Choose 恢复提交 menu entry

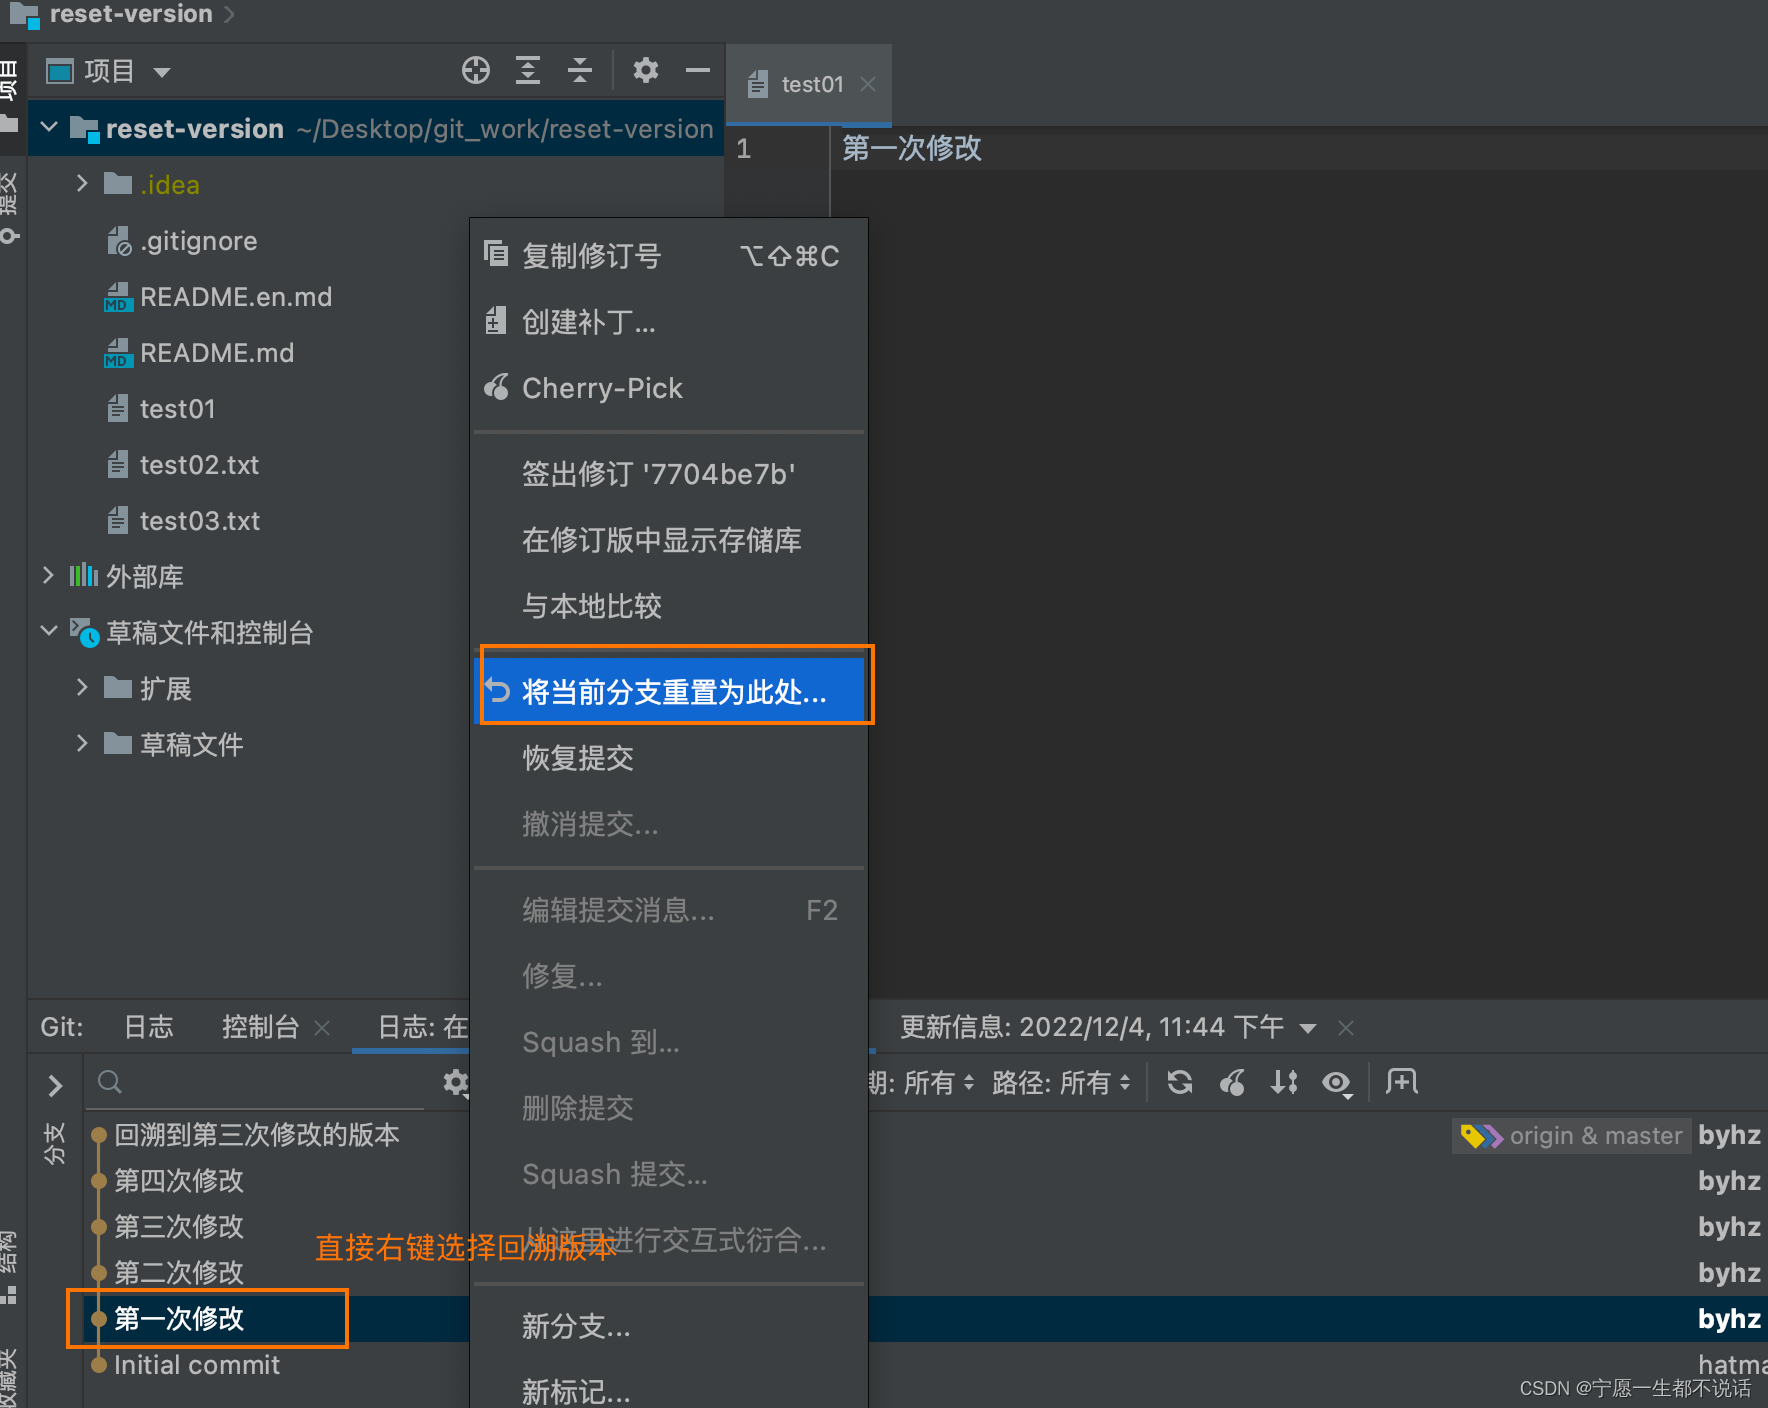(x=668, y=758)
